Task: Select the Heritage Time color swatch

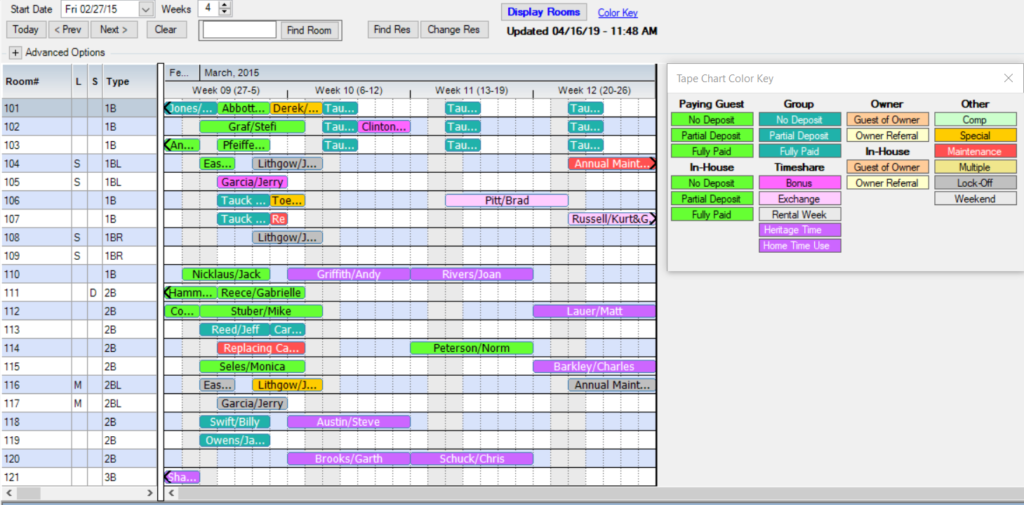Action: (799, 230)
